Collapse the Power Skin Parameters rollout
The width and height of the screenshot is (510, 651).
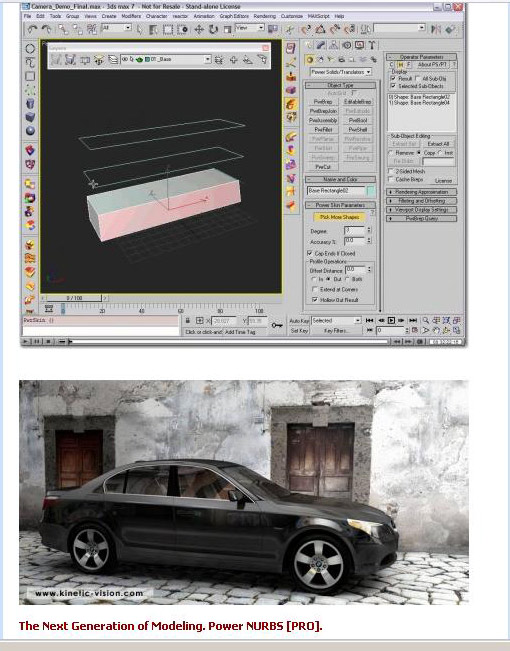[341, 205]
